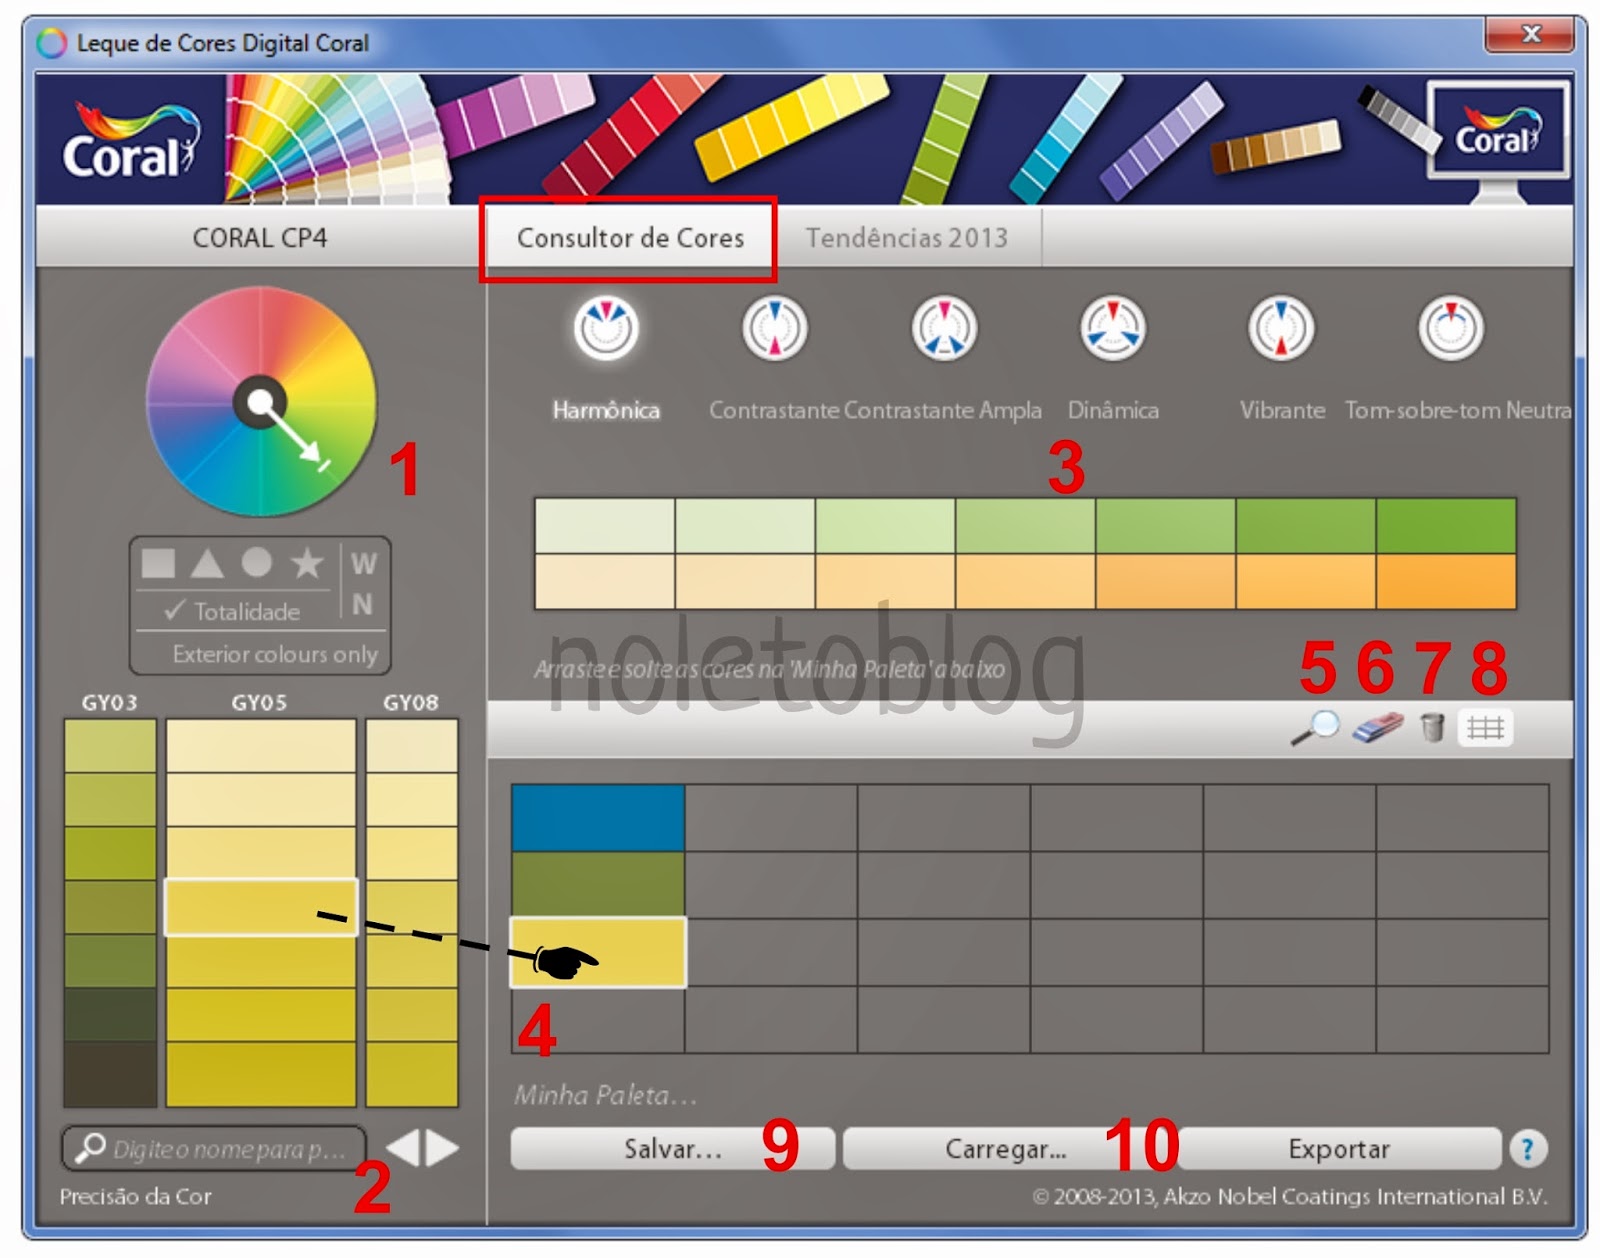Open the Tendências 2013 tab
Image resolution: width=1600 pixels, height=1258 pixels.
pos(907,238)
